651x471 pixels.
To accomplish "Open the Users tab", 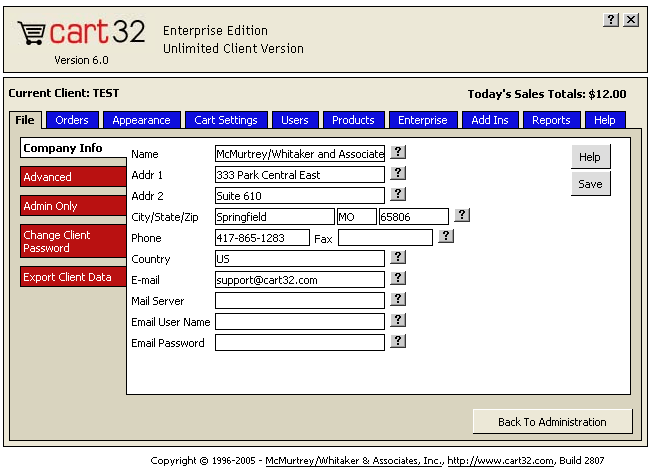I will (x=295, y=120).
